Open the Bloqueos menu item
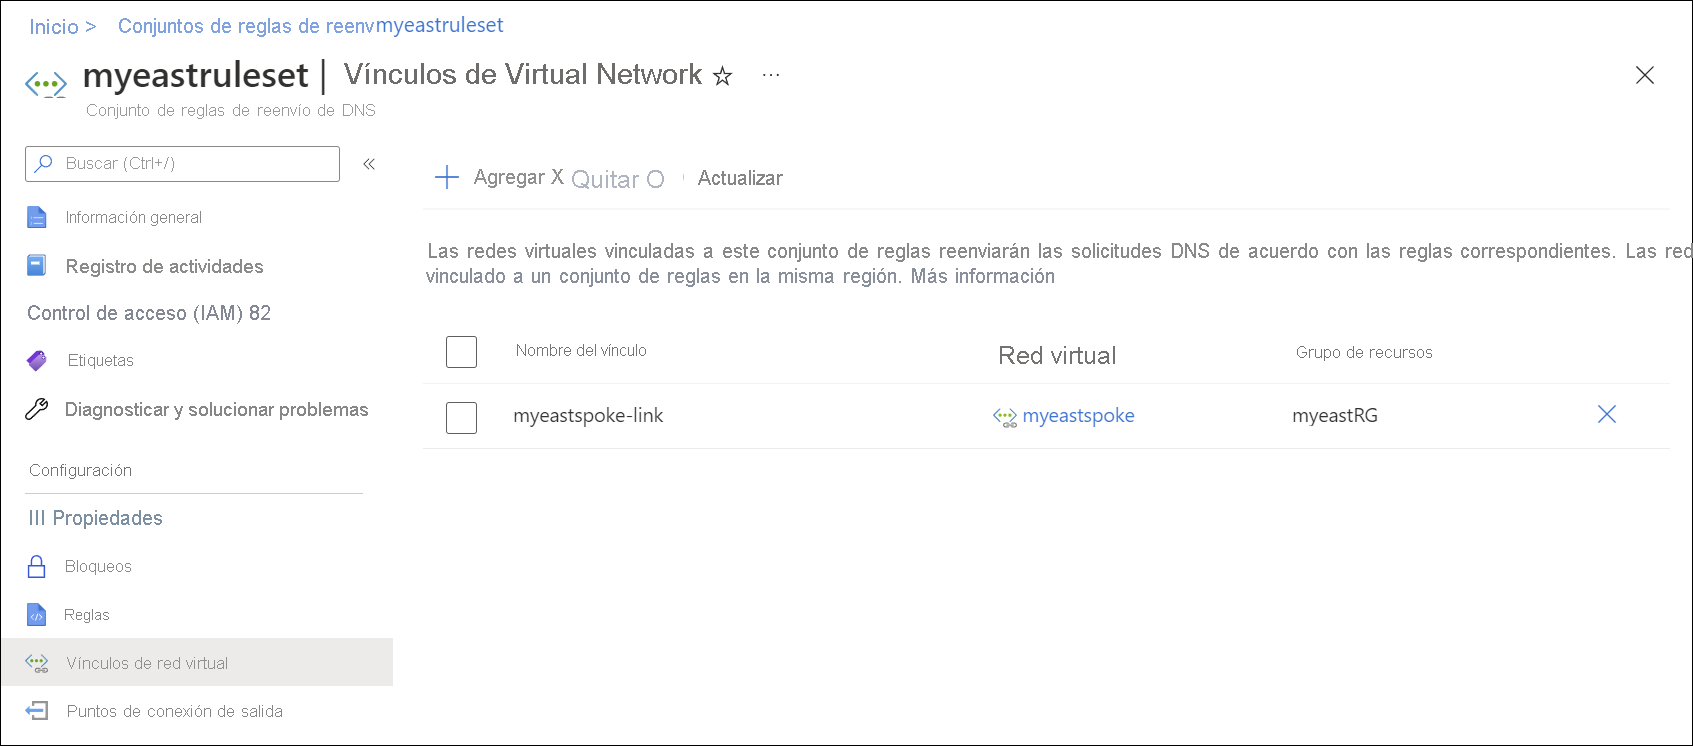Viewport: 1693px width, 746px height. (98, 566)
